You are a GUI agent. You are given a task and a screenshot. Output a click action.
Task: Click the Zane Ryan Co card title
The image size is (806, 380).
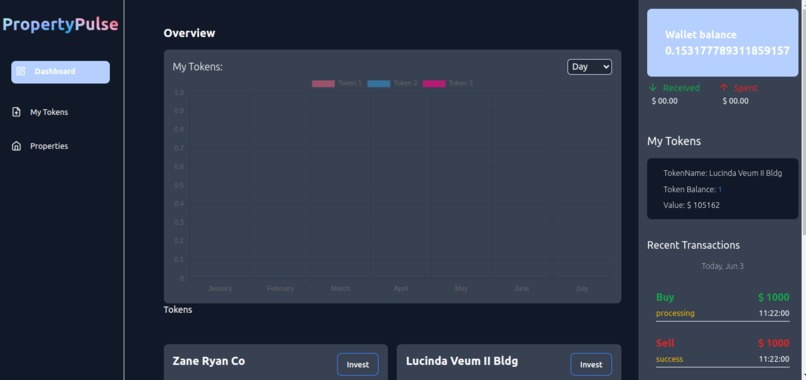pos(209,361)
